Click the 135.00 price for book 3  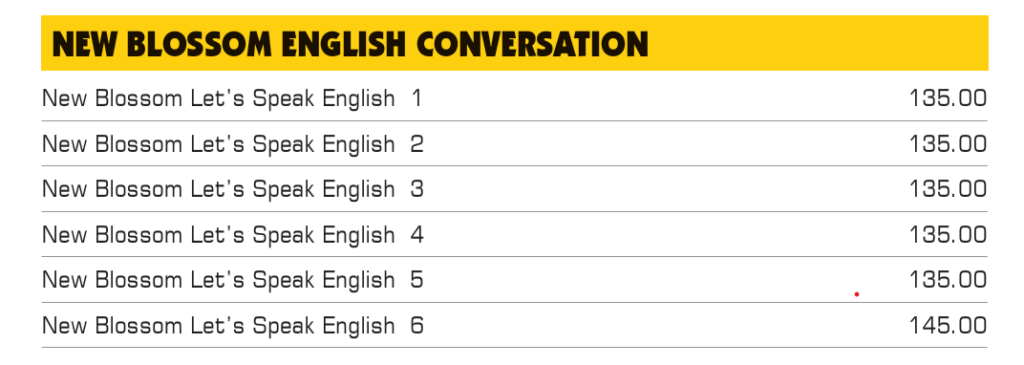pos(948,189)
